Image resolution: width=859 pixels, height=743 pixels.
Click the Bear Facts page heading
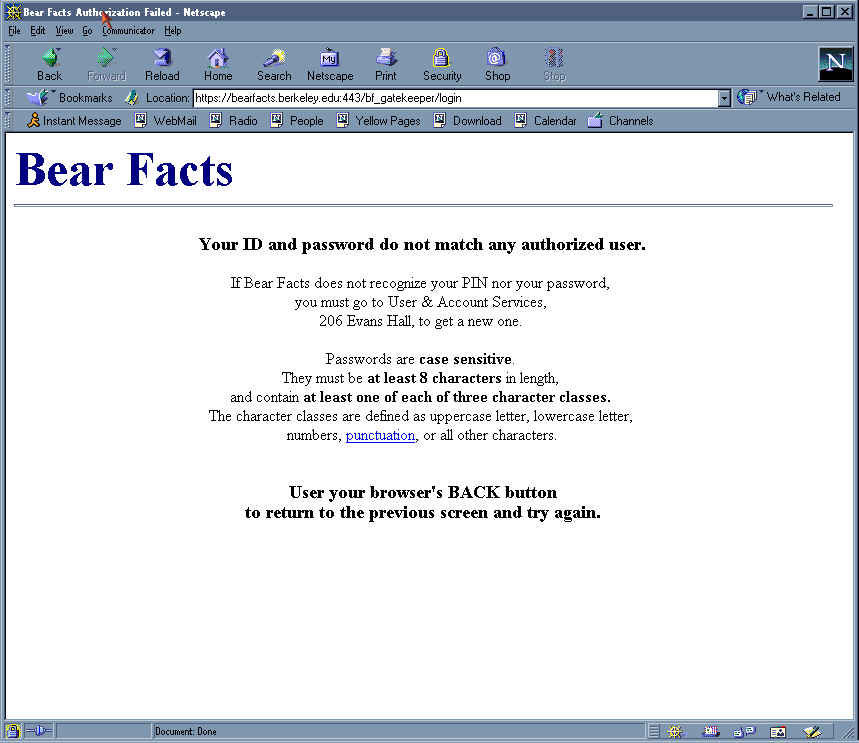pyautogui.click(x=124, y=170)
